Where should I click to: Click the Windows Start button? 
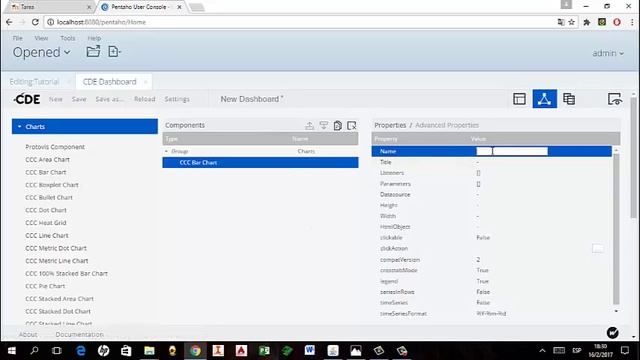[x=11, y=351]
